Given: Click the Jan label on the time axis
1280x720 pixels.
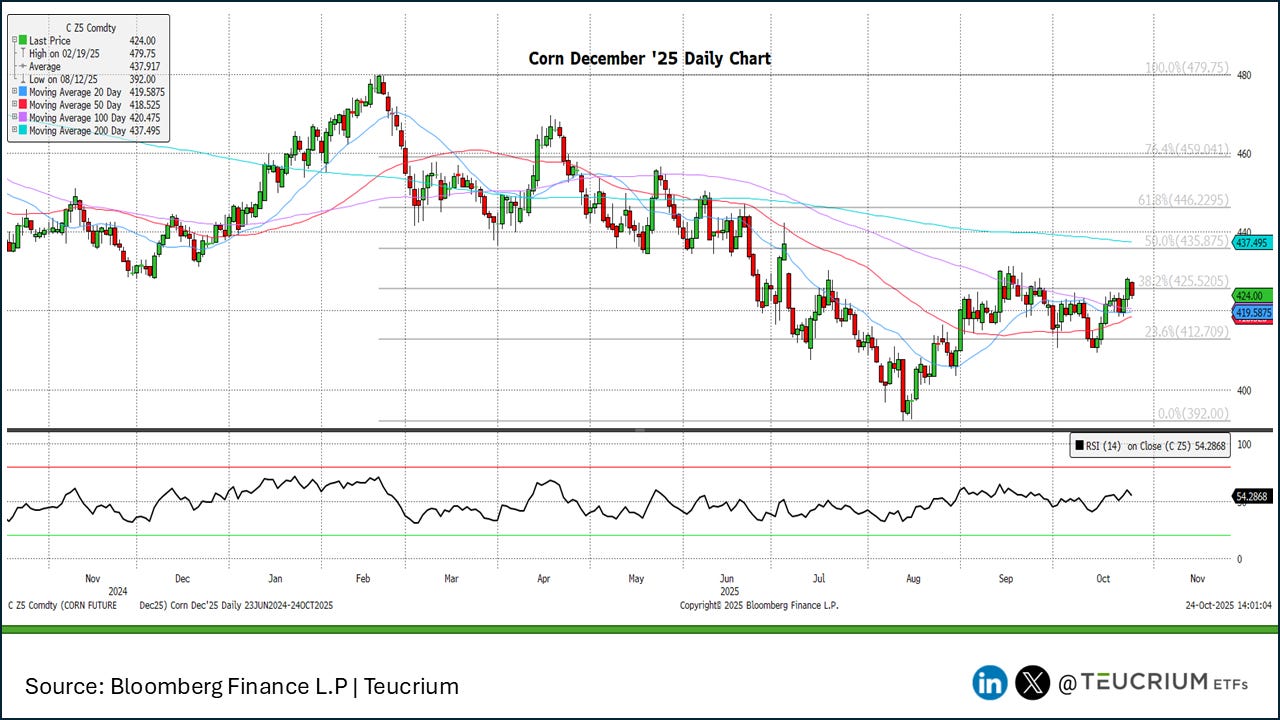Looking at the screenshot, I should pyautogui.click(x=275, y=579).
